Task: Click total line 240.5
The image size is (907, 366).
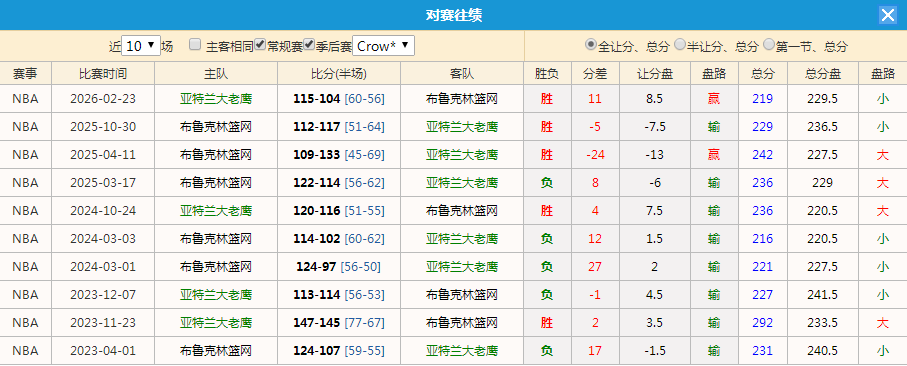Action: coord(823,351)
